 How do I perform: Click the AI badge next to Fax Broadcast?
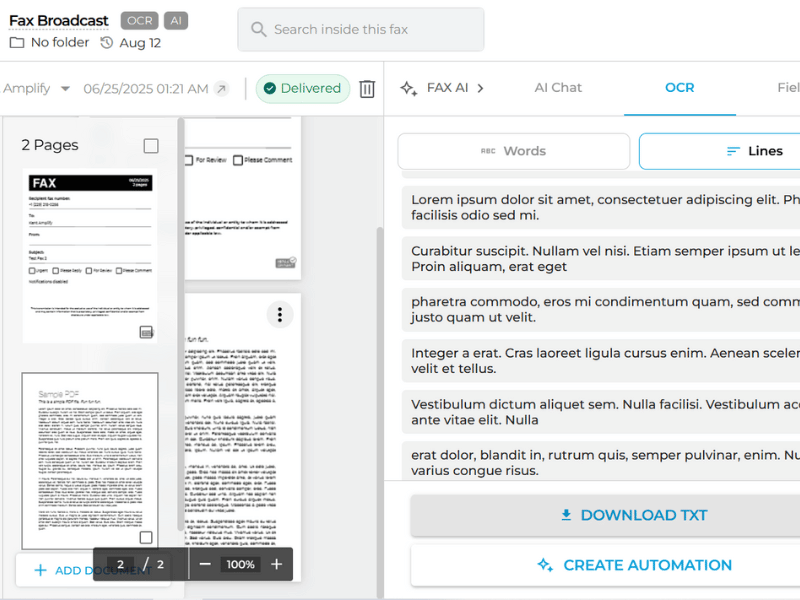[x=176, y=21]
